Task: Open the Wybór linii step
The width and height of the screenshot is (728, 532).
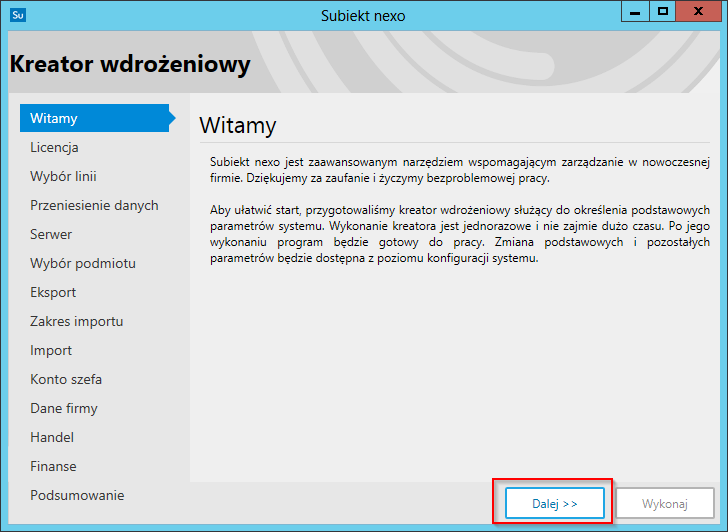Action: point(63,176)
